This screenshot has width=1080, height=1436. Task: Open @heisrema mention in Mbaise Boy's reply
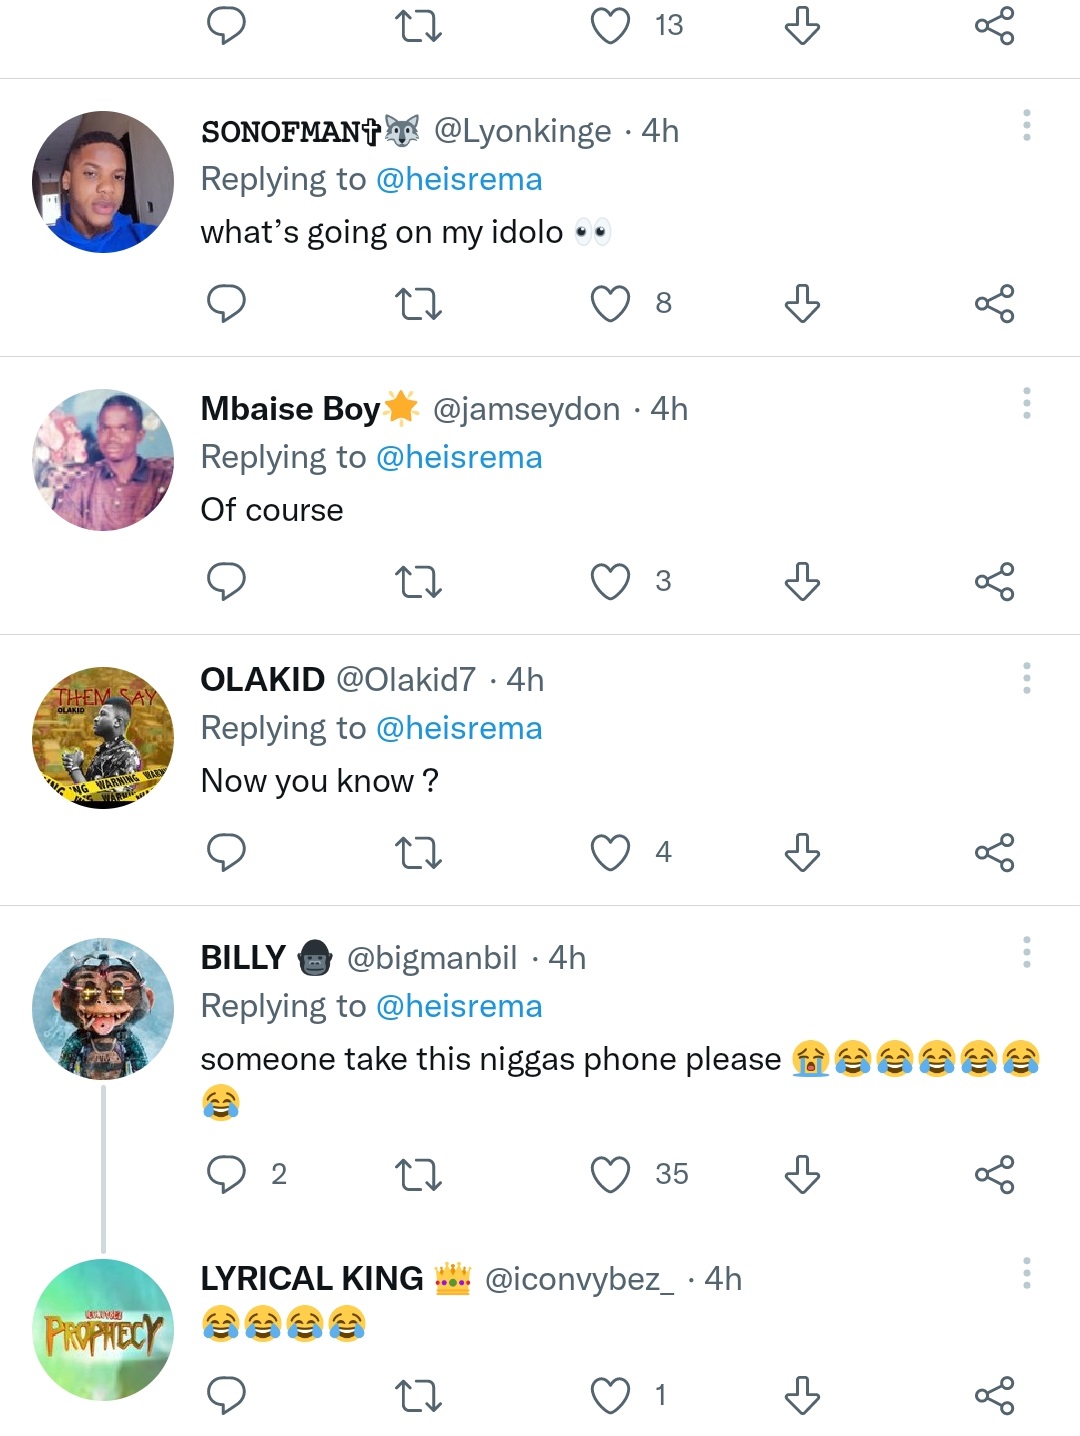pyautogui.click(x=459, y=457)
